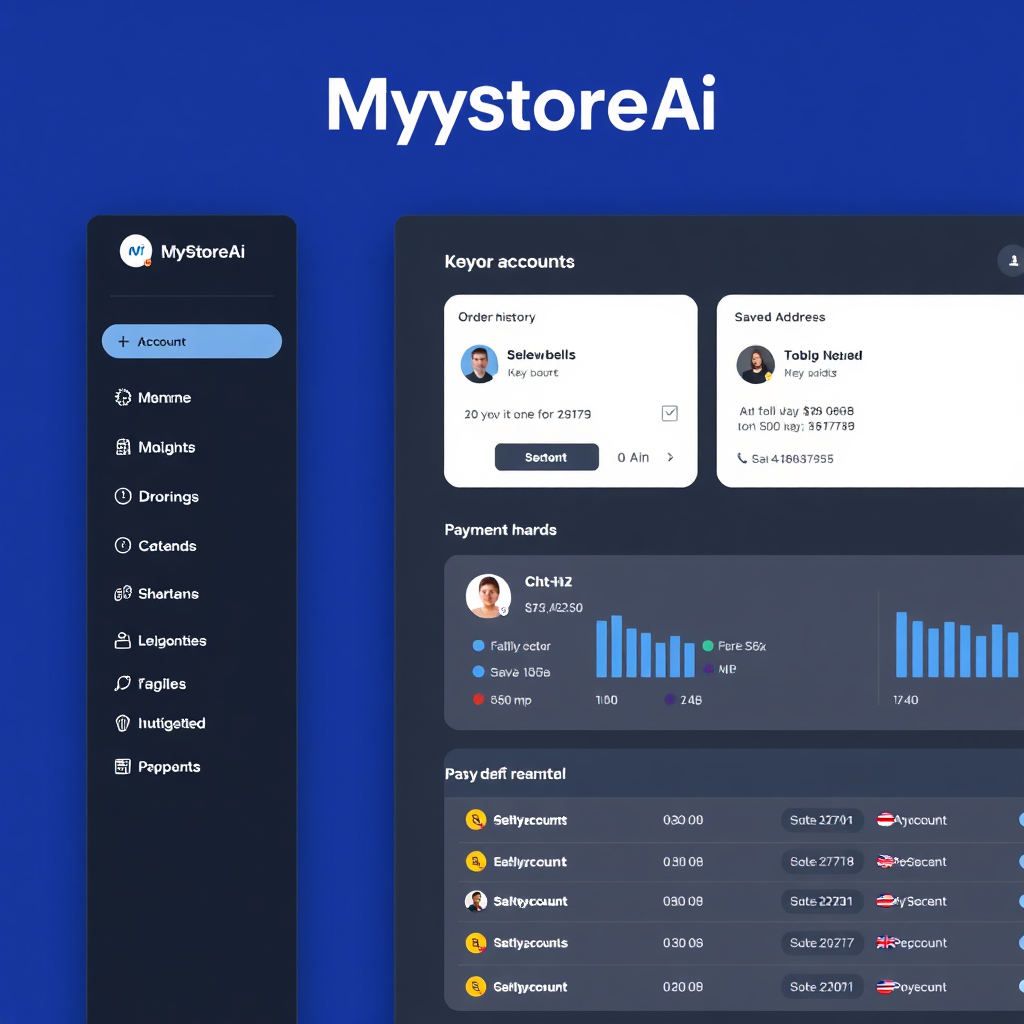This screenshot has width=1024, height=1024.
Task: Open the Inutigetled shield icon
Action: (121, 723)
